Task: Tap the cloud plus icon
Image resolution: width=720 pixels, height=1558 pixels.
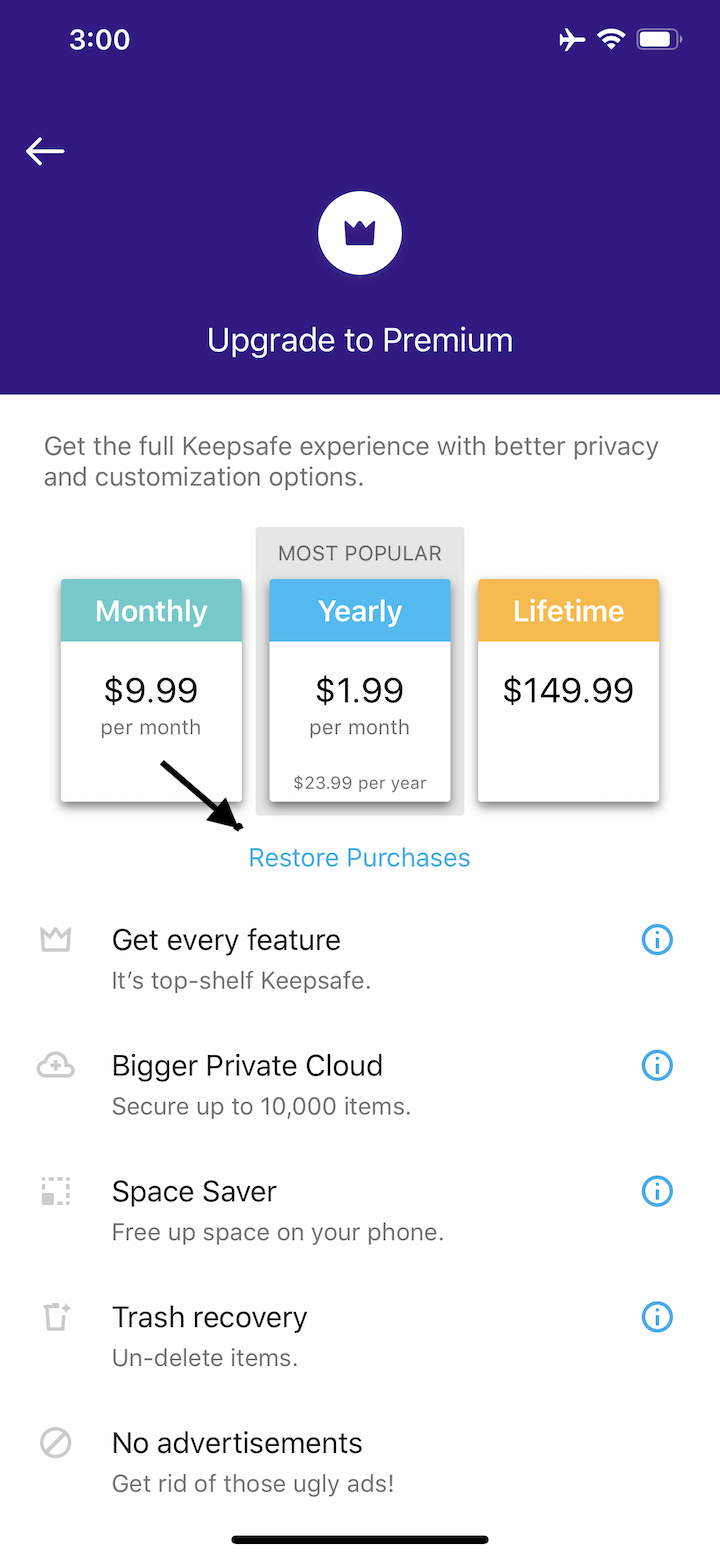Action: click(x=56, y=1066)
